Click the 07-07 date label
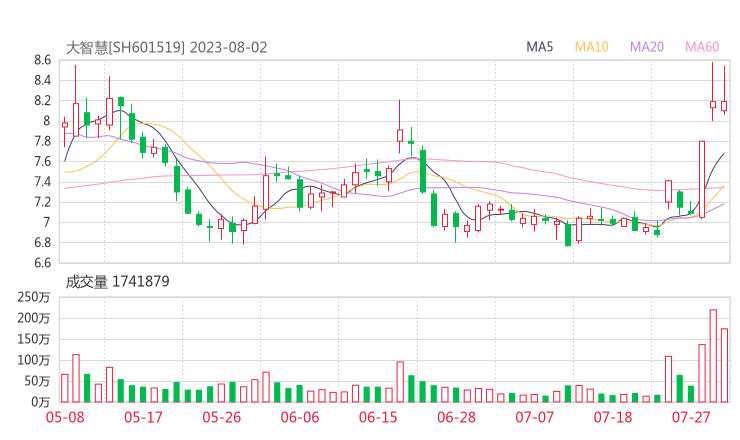 (x=534, y=417)
